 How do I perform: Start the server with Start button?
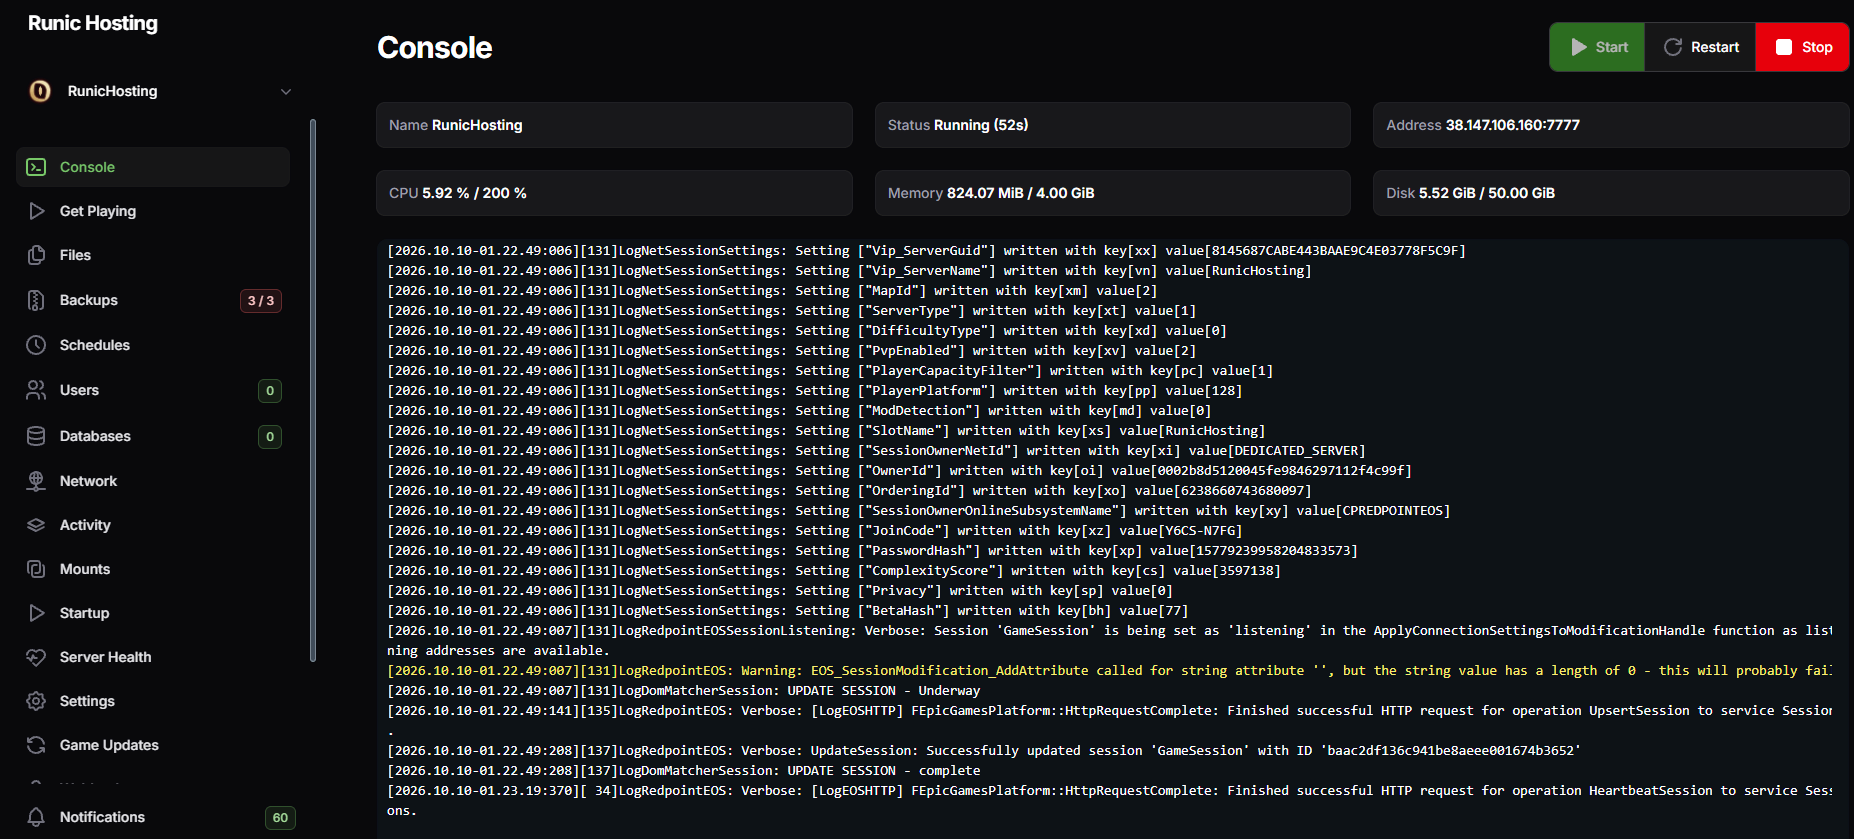(x=1597, y=47)
